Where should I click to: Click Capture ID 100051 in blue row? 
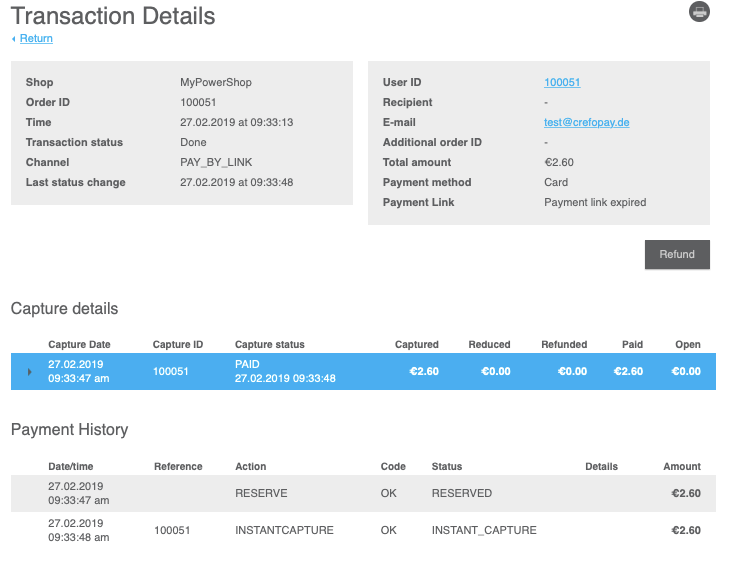[x=170, y=372]
